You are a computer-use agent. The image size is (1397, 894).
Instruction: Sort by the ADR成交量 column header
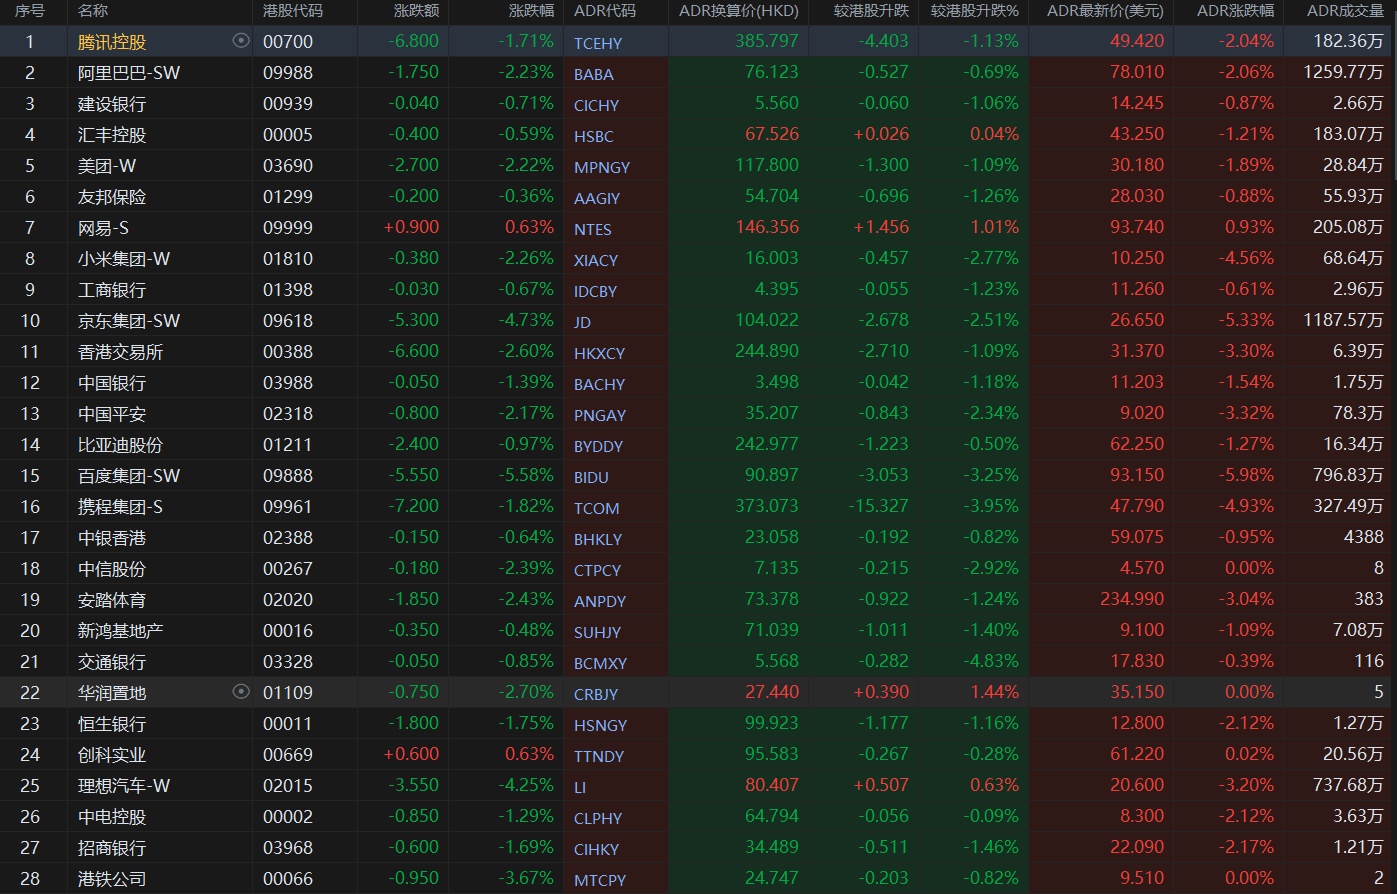pyautogui.click(x=1345, y=11)
